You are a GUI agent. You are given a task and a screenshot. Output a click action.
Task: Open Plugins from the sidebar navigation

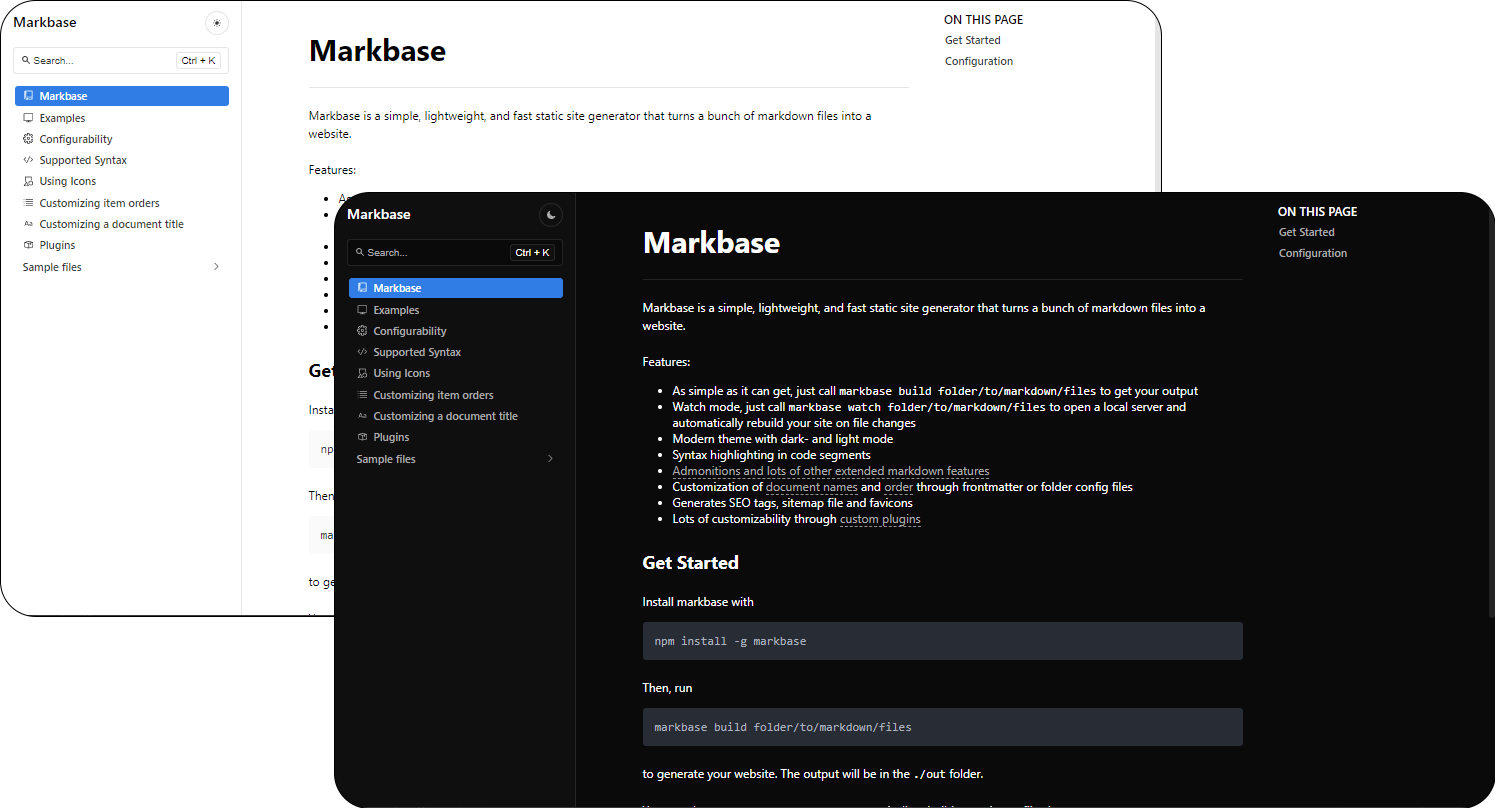pyautogui.click(x=390, y=436)
